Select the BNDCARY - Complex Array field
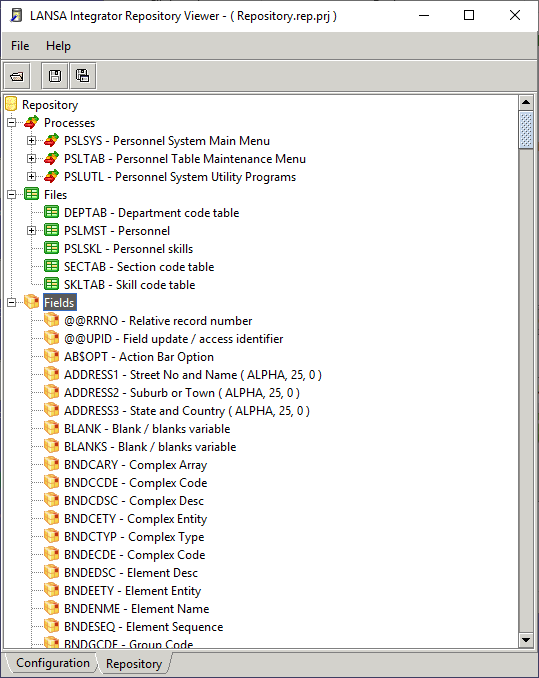The height and width of the screenshot is (678, 539). (x=135, y=465)
